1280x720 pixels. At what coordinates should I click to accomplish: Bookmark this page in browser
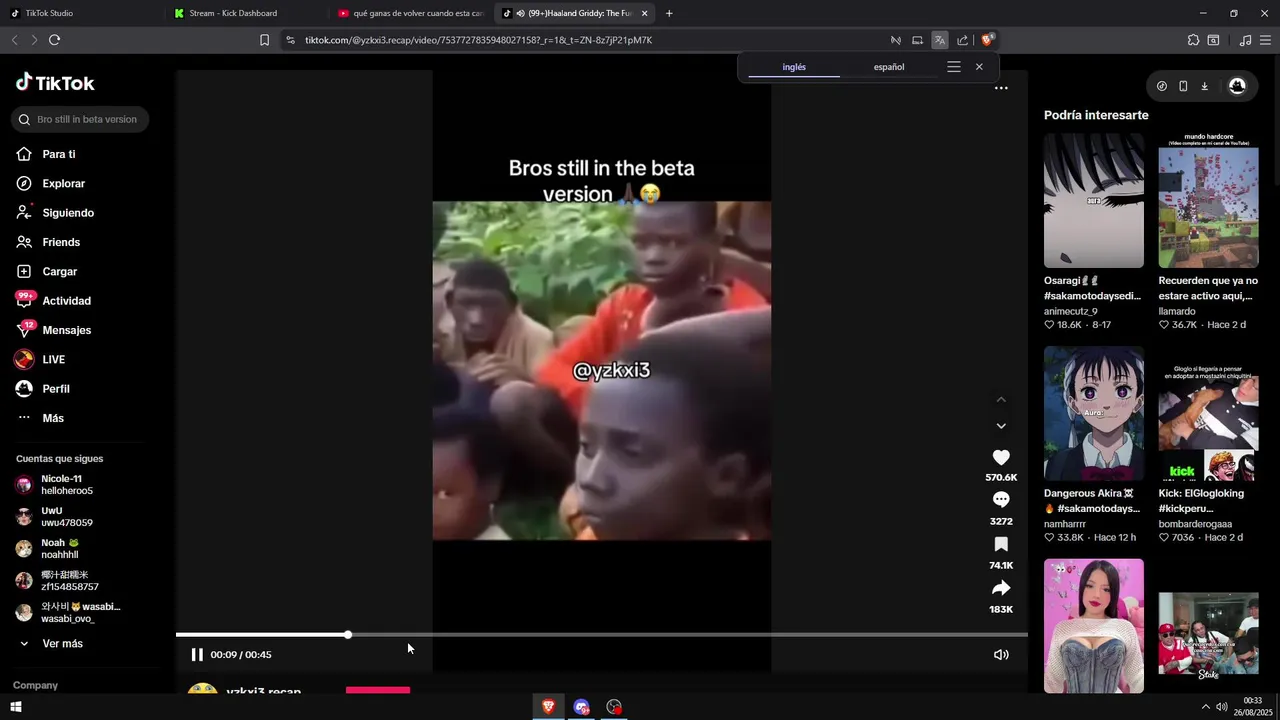264,40
